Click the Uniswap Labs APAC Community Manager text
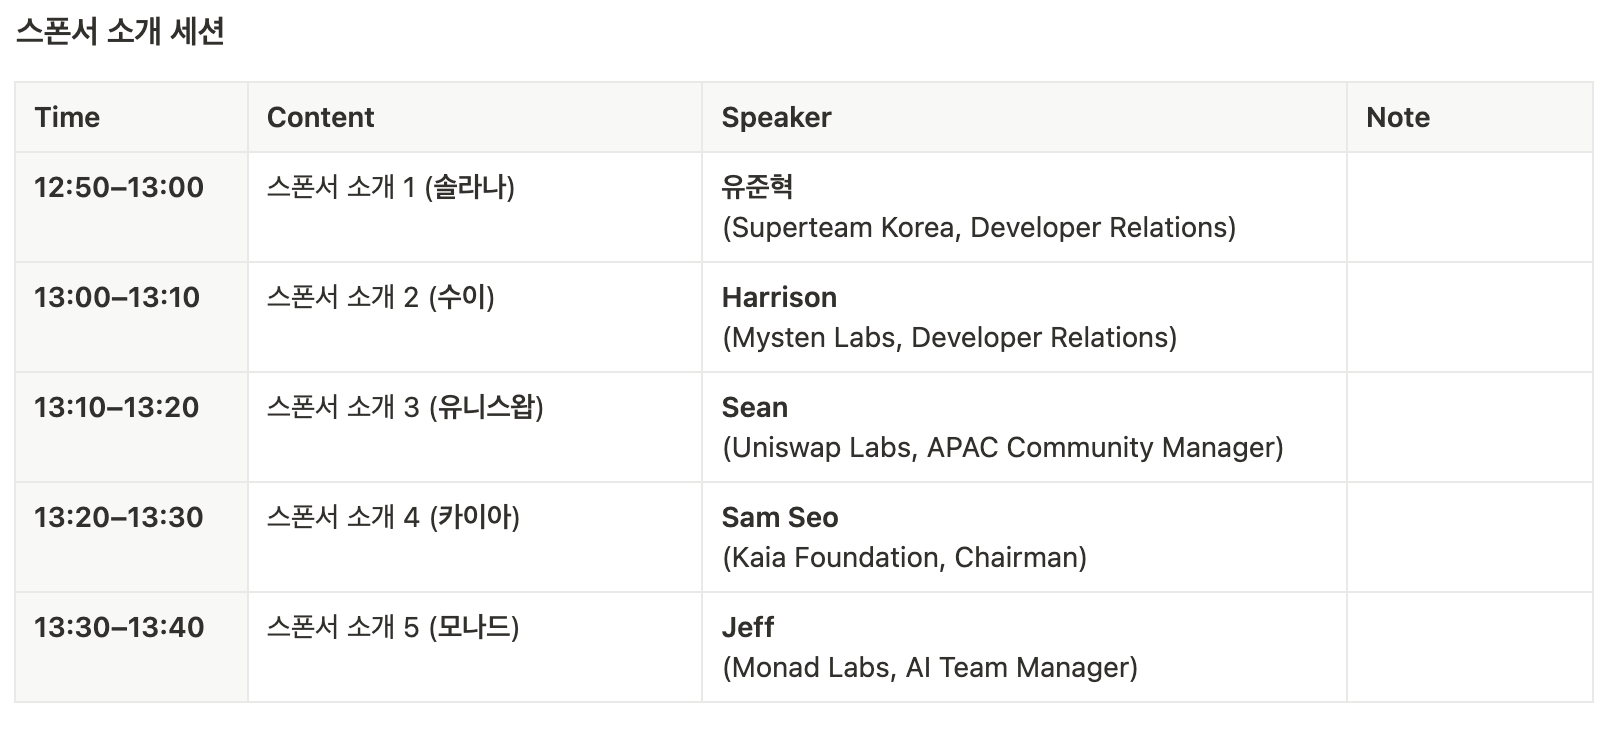The width and height of the screenshot is (1614, 730). tap(1003, 447)
